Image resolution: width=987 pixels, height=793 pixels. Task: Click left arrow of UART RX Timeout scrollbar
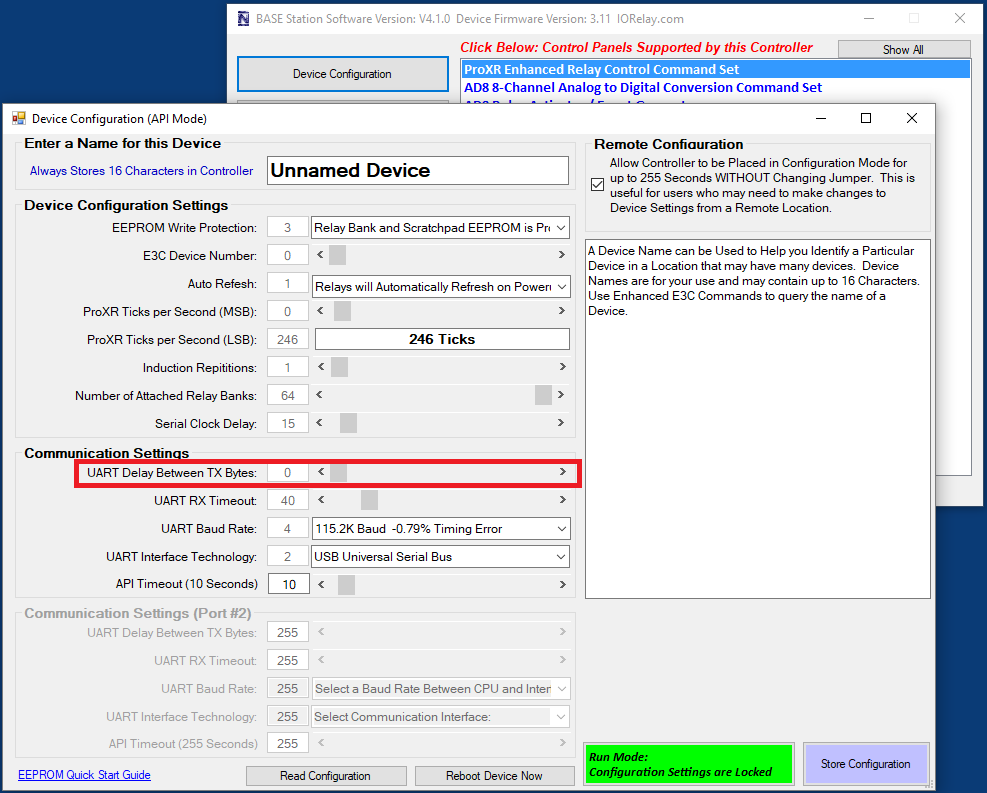(322, 500)
